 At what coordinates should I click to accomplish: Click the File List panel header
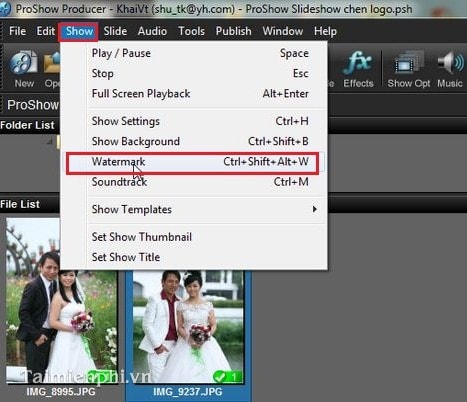point(20,204)
